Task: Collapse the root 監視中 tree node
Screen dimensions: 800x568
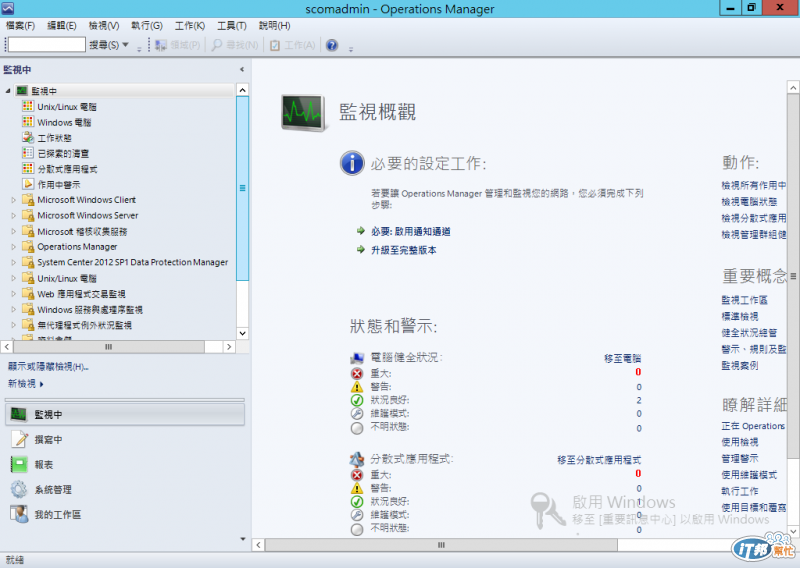Action: 8,91
